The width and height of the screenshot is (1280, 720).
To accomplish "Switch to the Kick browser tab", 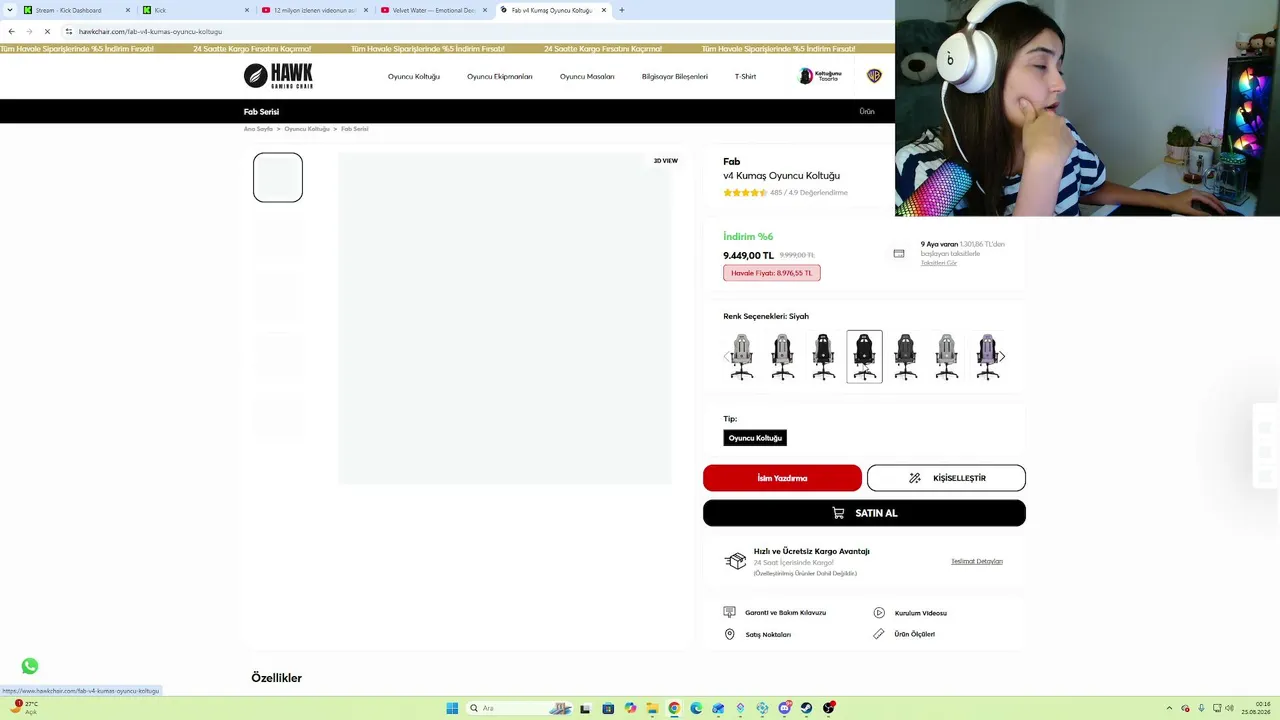I will pyautogui.click(x=196, y=10).
